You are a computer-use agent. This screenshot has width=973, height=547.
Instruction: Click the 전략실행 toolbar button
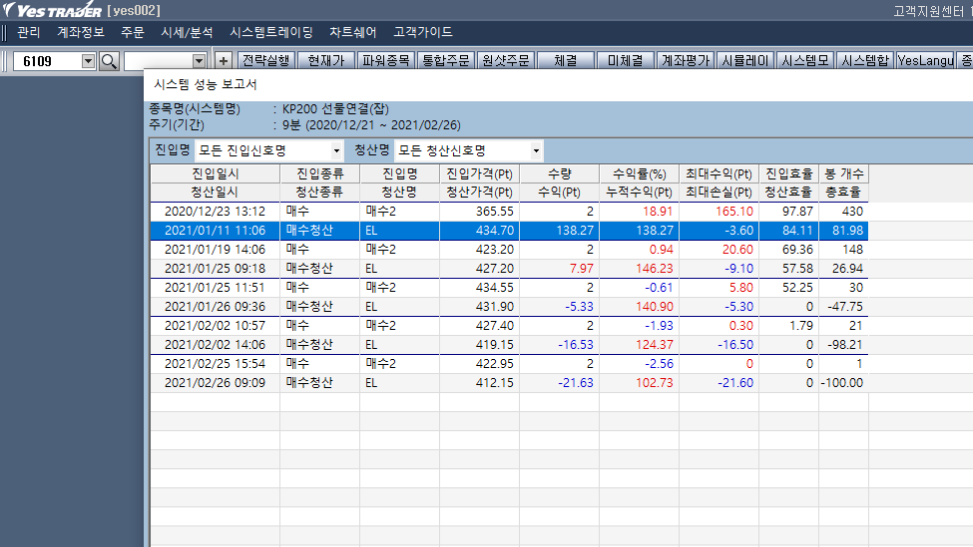pos(266,61)
